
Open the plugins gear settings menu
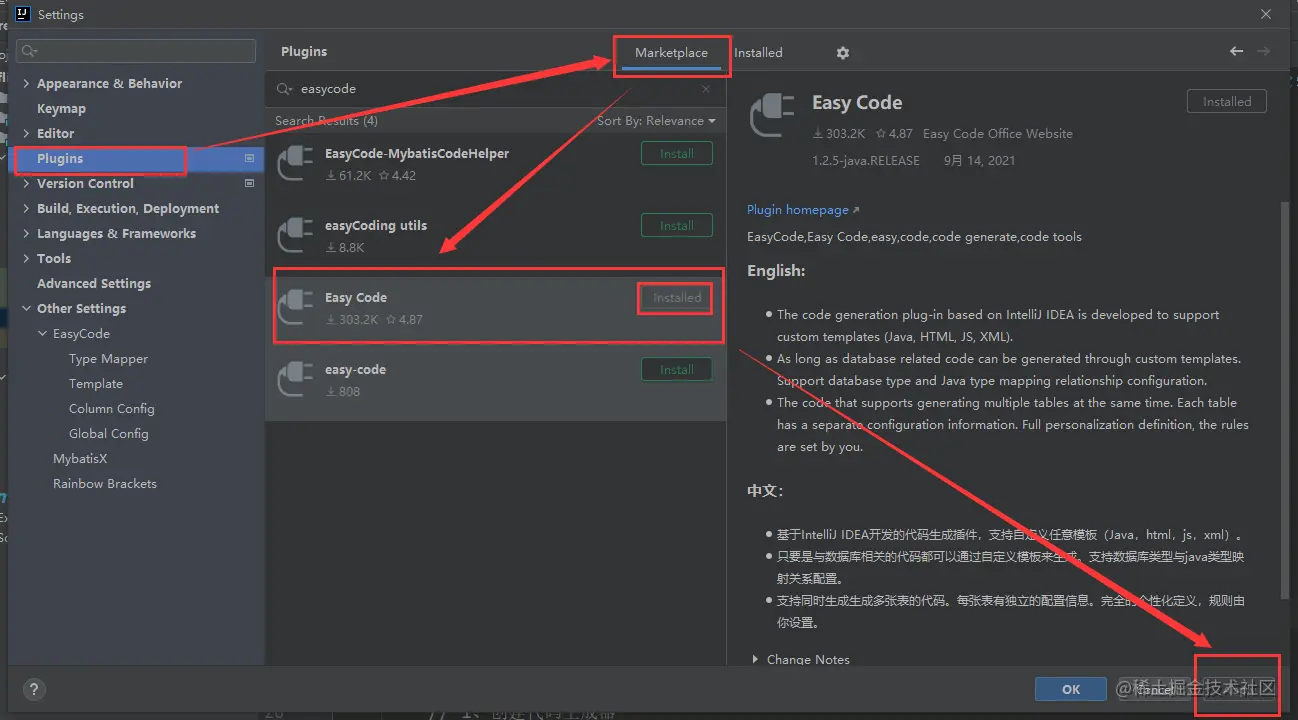(x=842, y=53)
